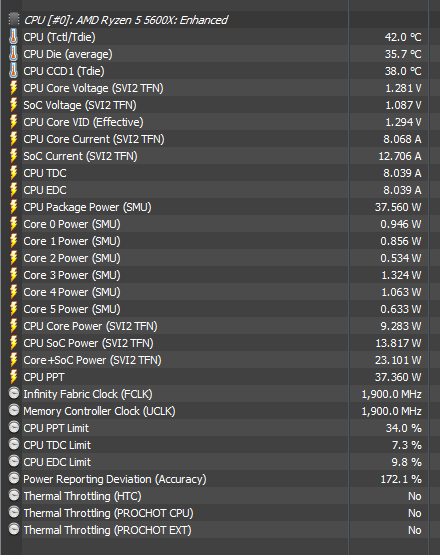The image size is (440, 555).
Task: Click the 1.281 V value
Action: click(x=404, y=88)
